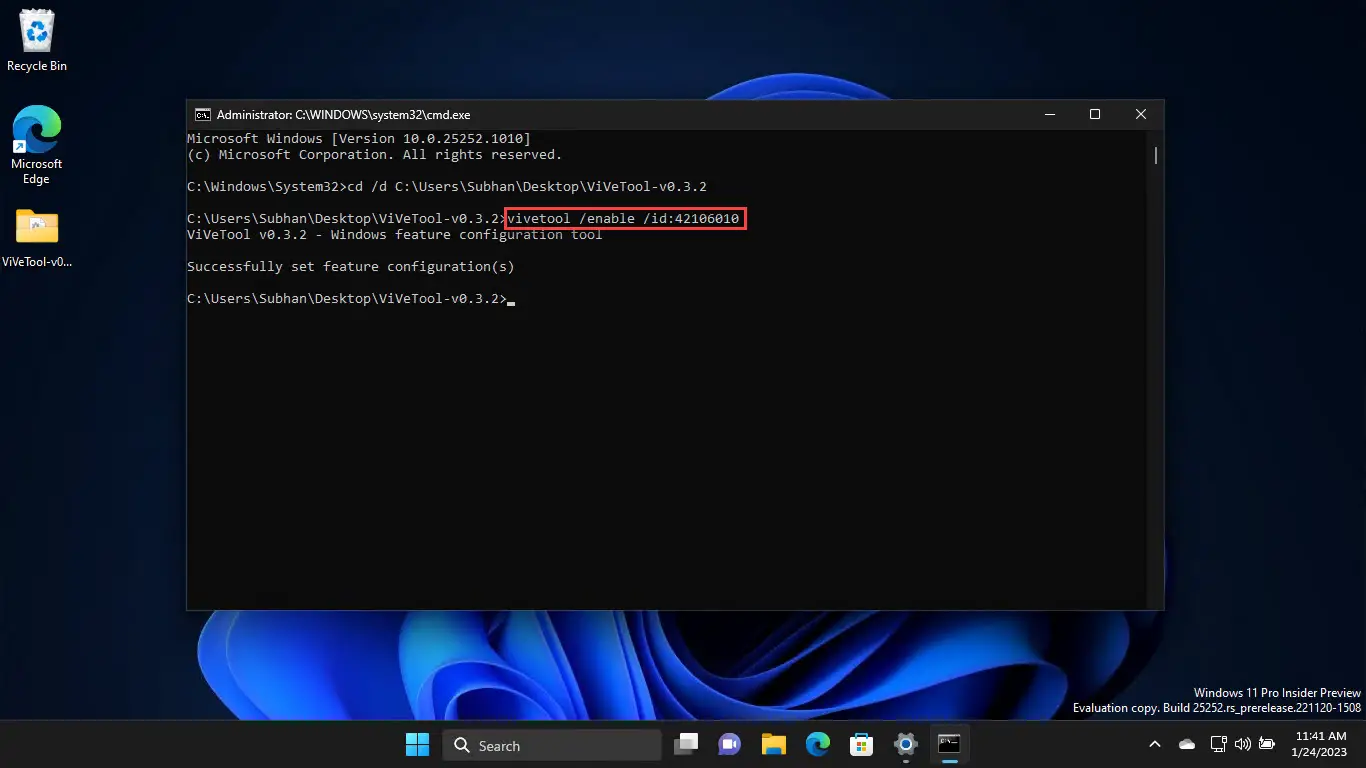Show hidden system tray icons
Image resolution: width=1366 pixels, height=768 pixels.
[1155, 744]
